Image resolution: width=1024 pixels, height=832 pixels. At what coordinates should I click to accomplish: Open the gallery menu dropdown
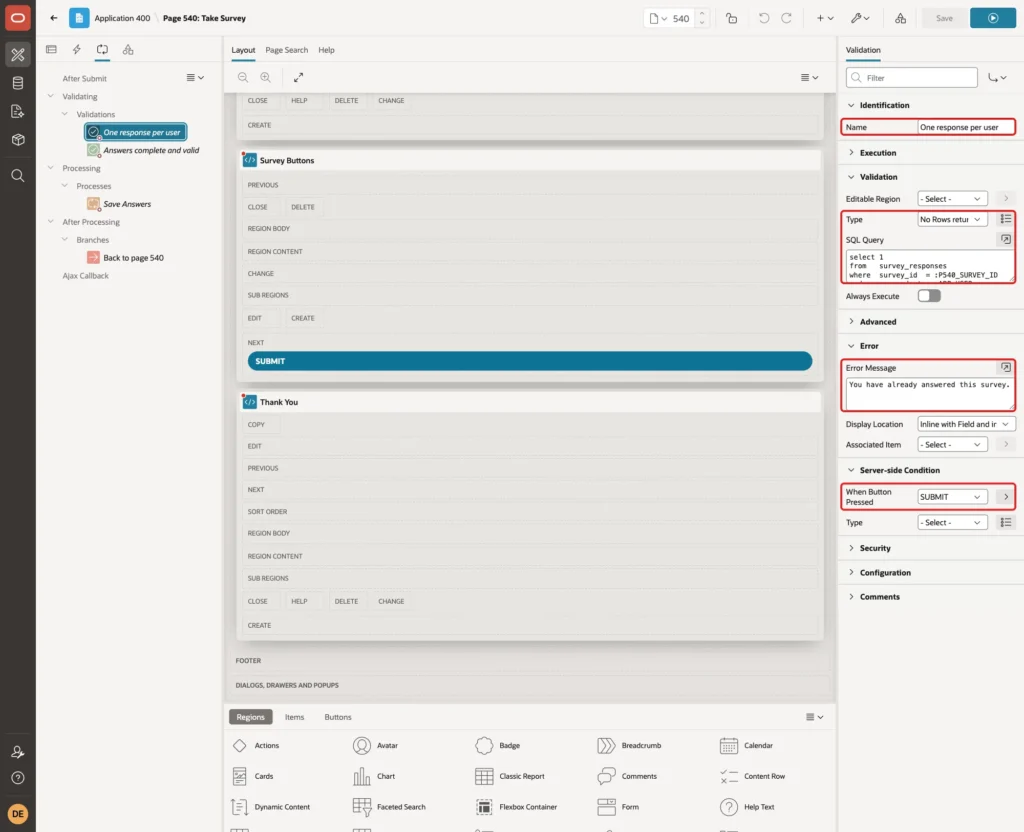click(814, 717)
